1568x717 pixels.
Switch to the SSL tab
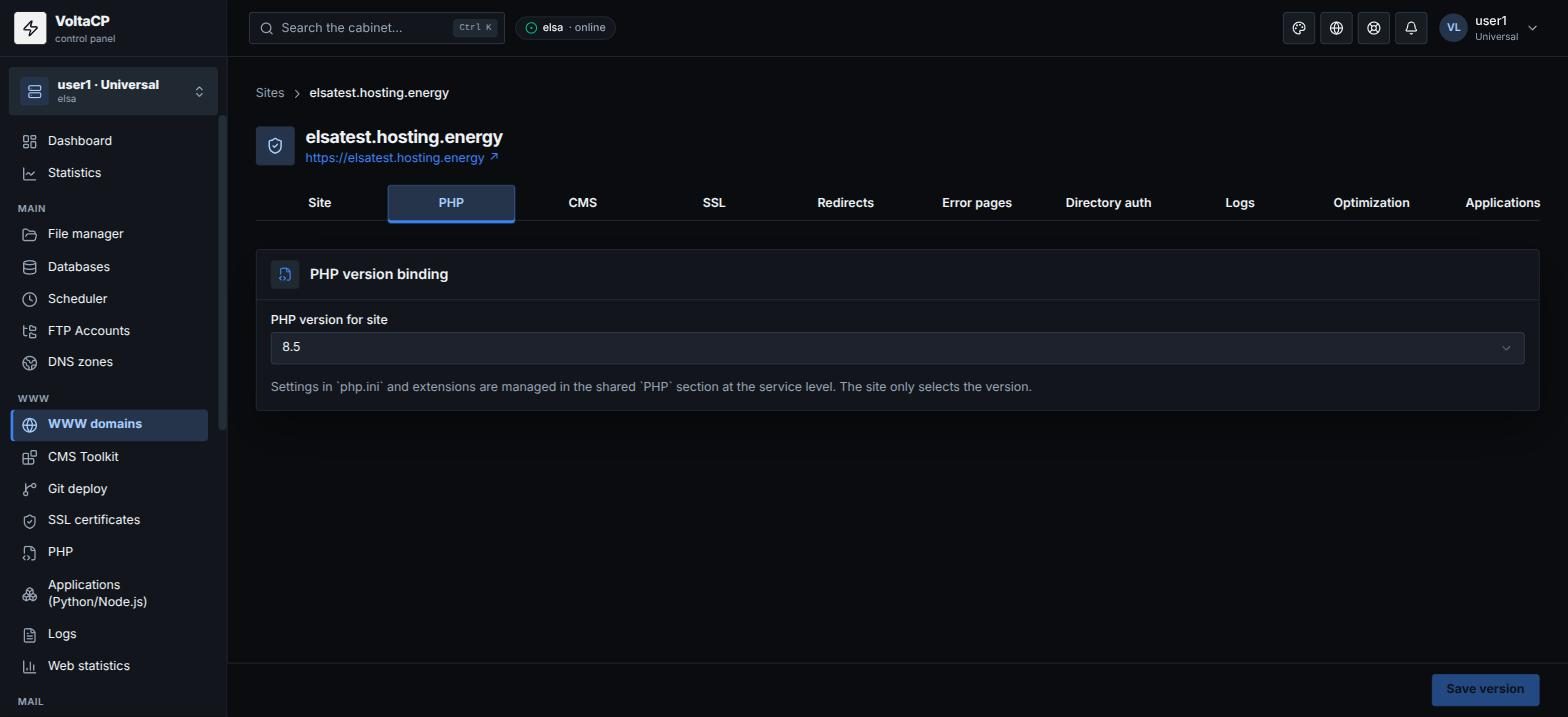[x=714, y=203]
